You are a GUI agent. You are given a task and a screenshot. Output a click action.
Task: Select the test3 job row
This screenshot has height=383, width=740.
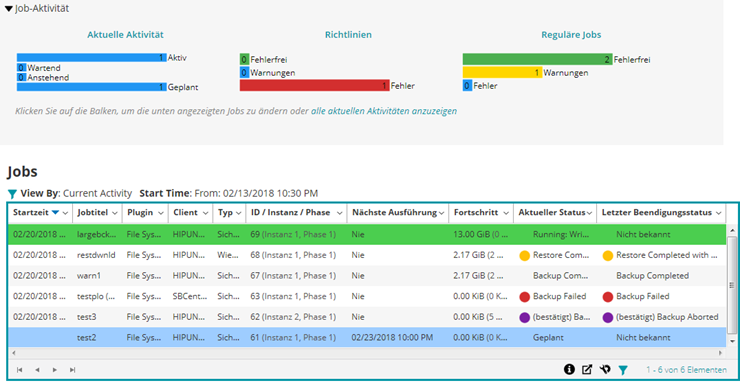[367, 317]
